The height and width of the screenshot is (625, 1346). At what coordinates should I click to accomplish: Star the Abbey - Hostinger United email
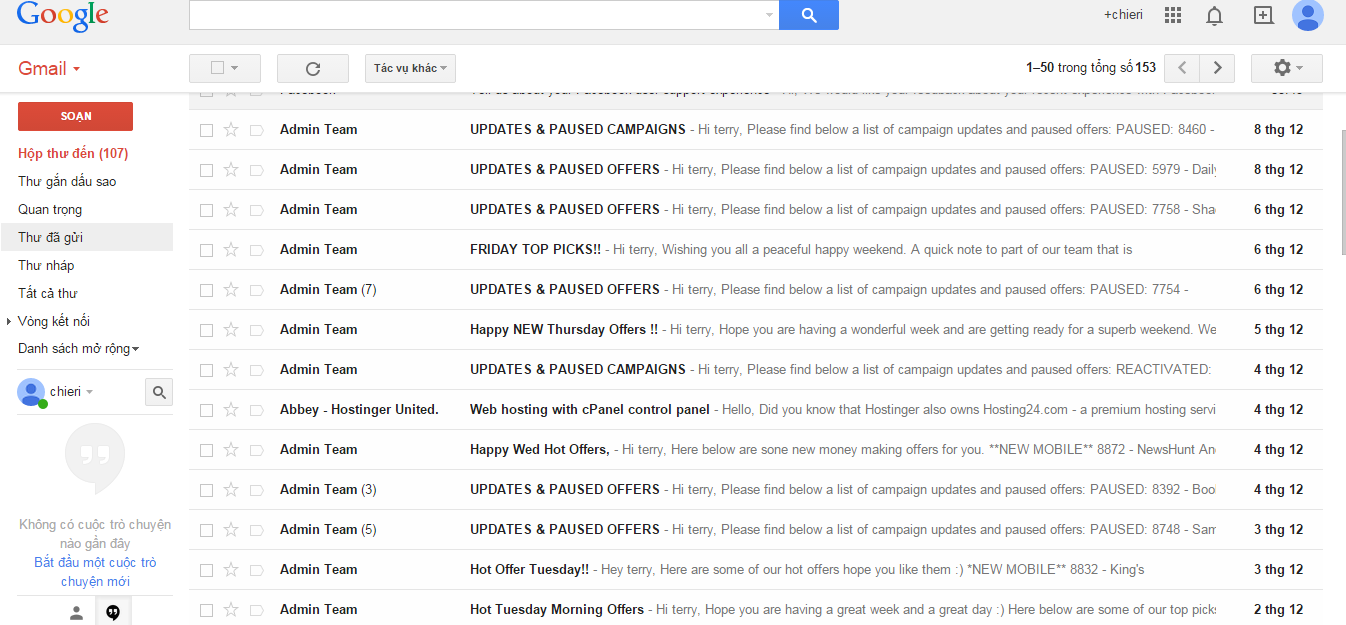pyautogui.click(x=231, y=409)
